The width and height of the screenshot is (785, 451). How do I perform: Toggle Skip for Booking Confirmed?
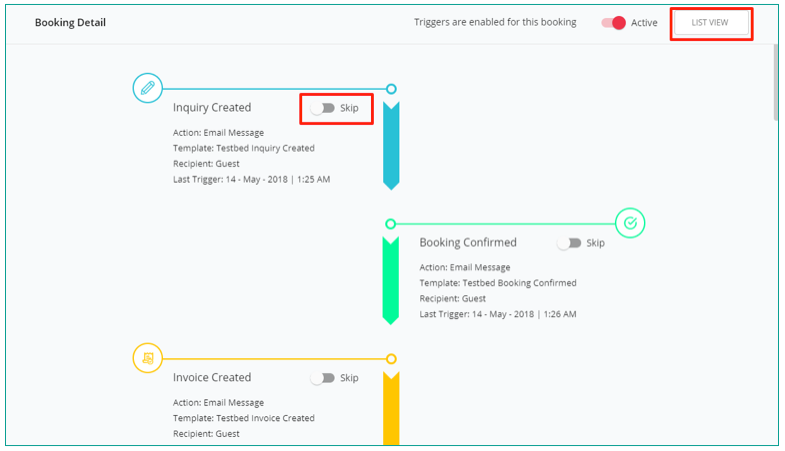569,243
